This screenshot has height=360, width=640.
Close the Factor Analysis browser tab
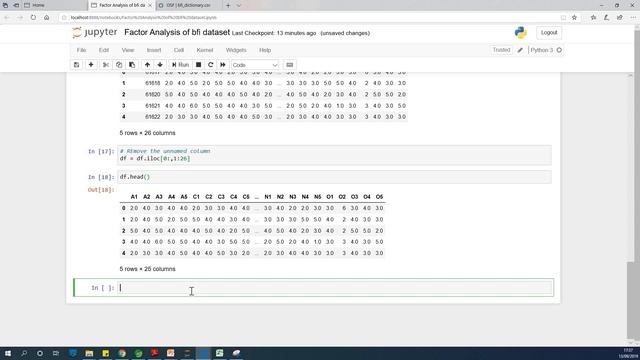coord(150,5)
